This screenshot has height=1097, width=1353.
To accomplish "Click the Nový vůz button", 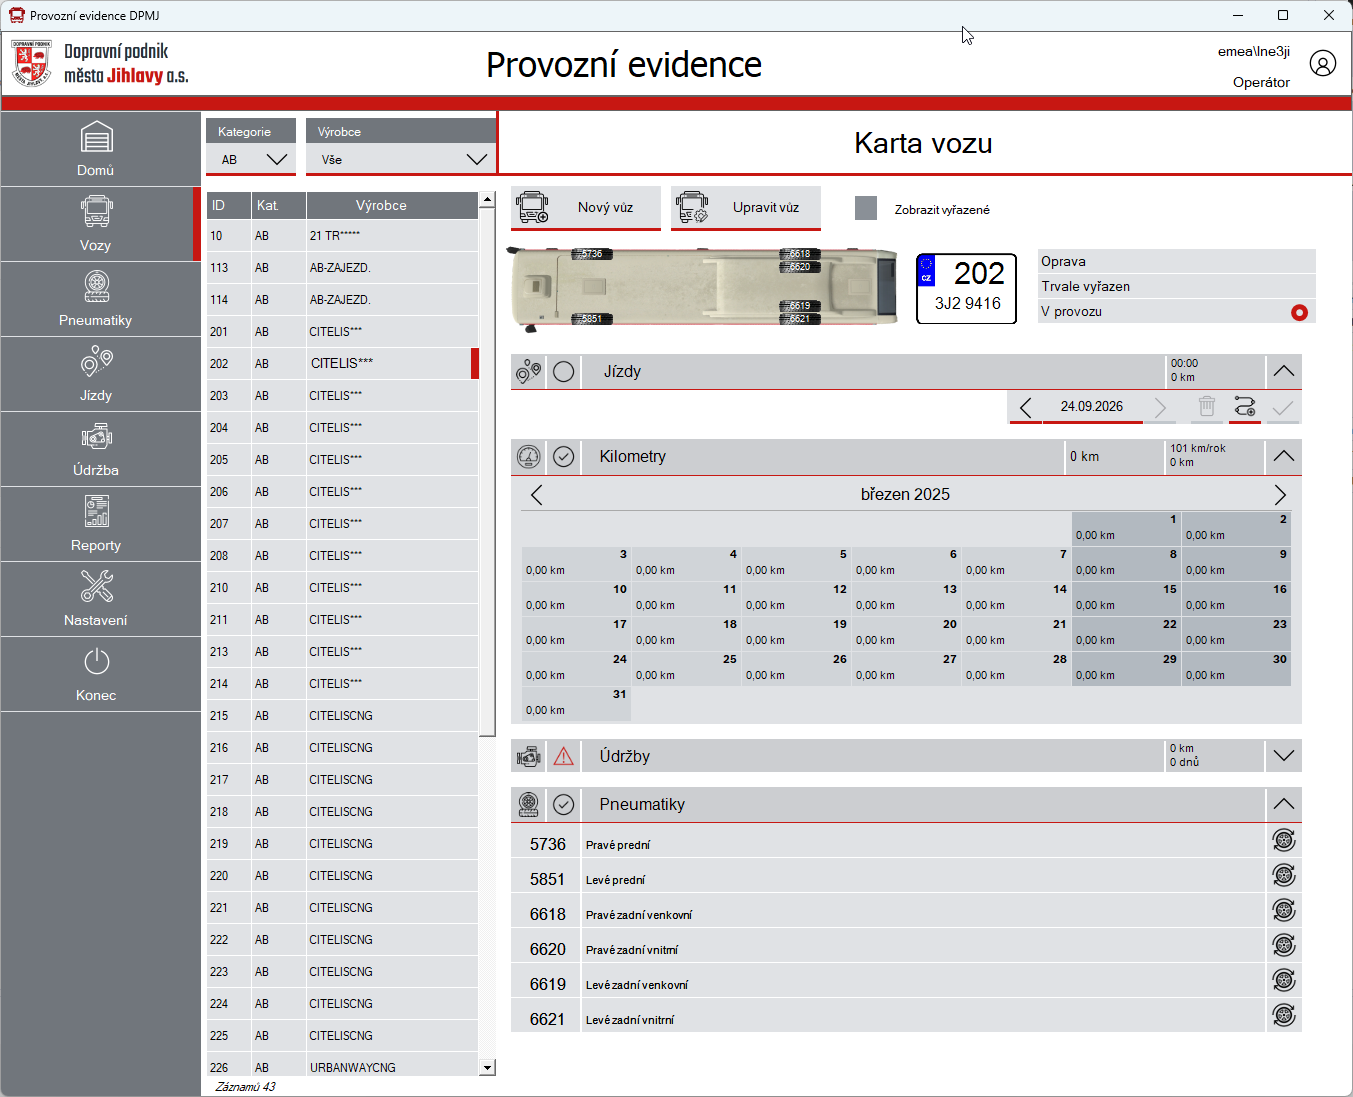I will [586, 208].
